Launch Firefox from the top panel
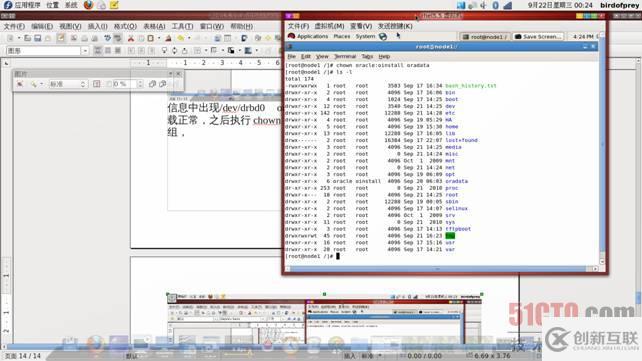642x361 pixels. point(88,5)
